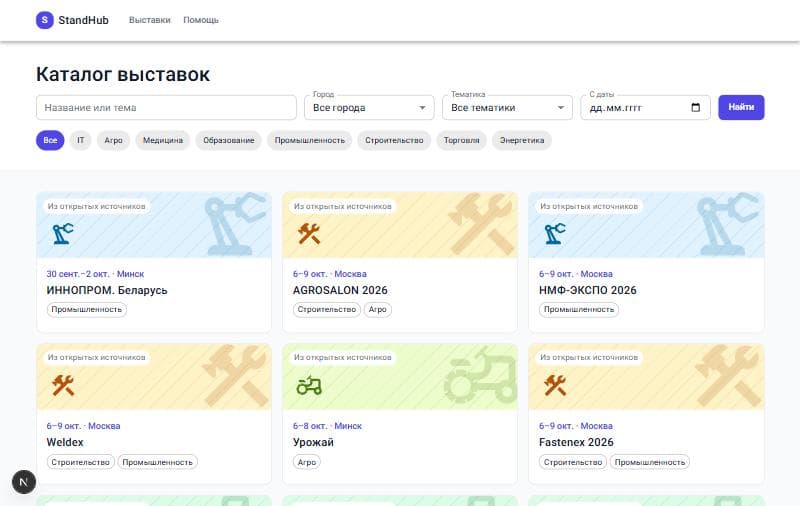Viewport: 800px width, 506px height.
Task: Open the Все тематики dropdown
Action: [507, 108]
